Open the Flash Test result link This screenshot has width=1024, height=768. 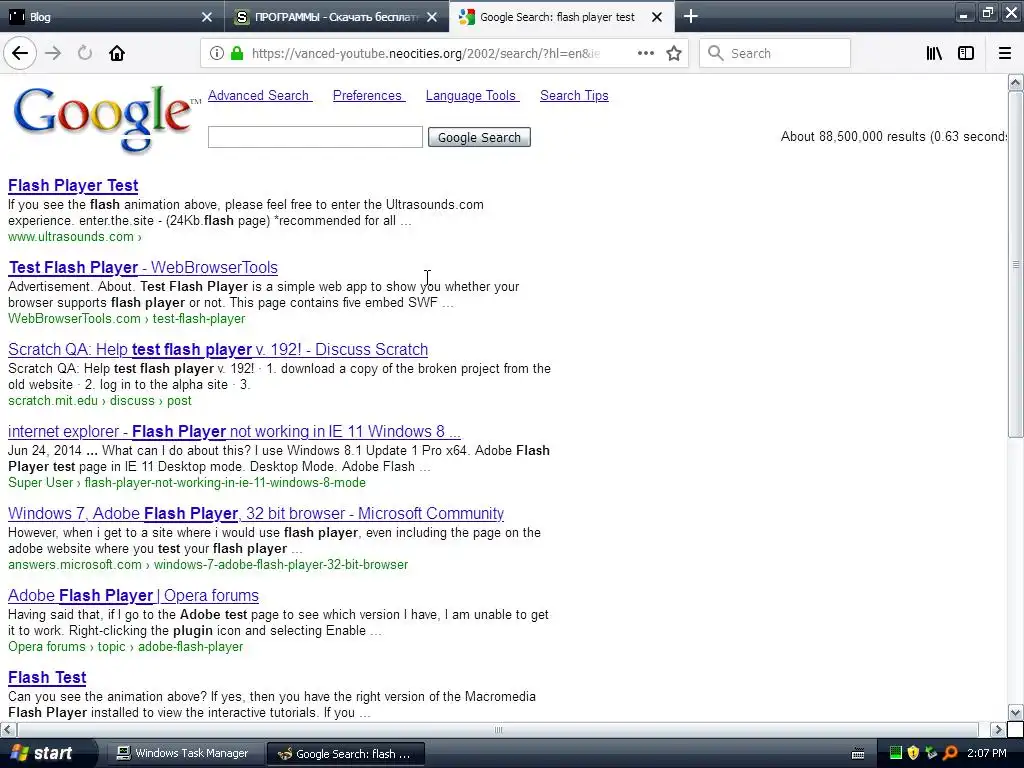tap(47, 677)
